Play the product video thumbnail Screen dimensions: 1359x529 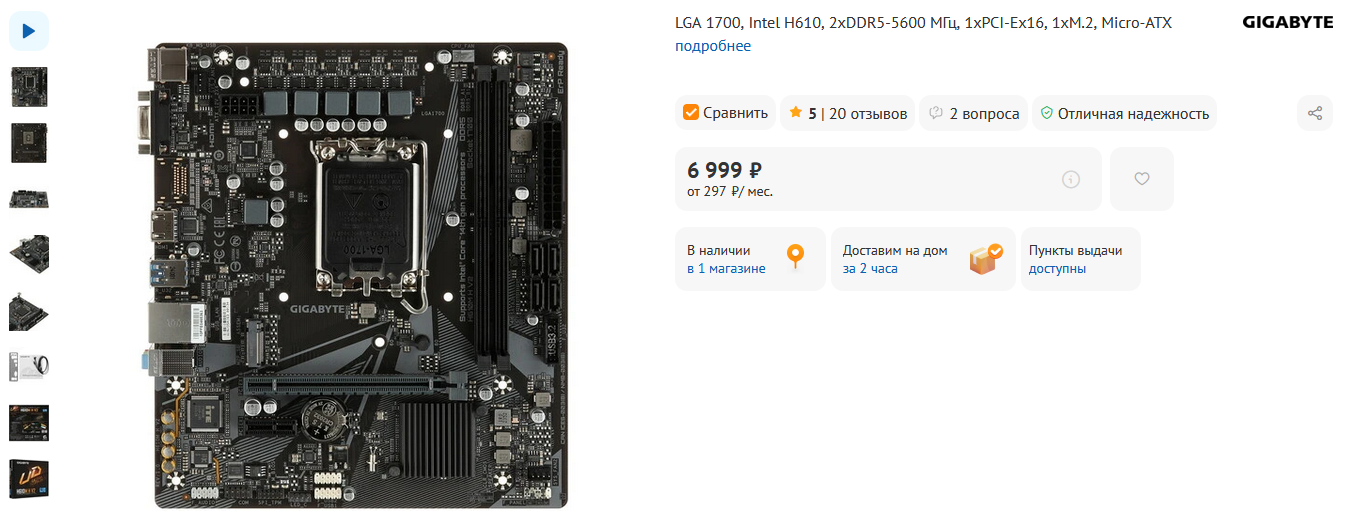[x=29, y=31]
